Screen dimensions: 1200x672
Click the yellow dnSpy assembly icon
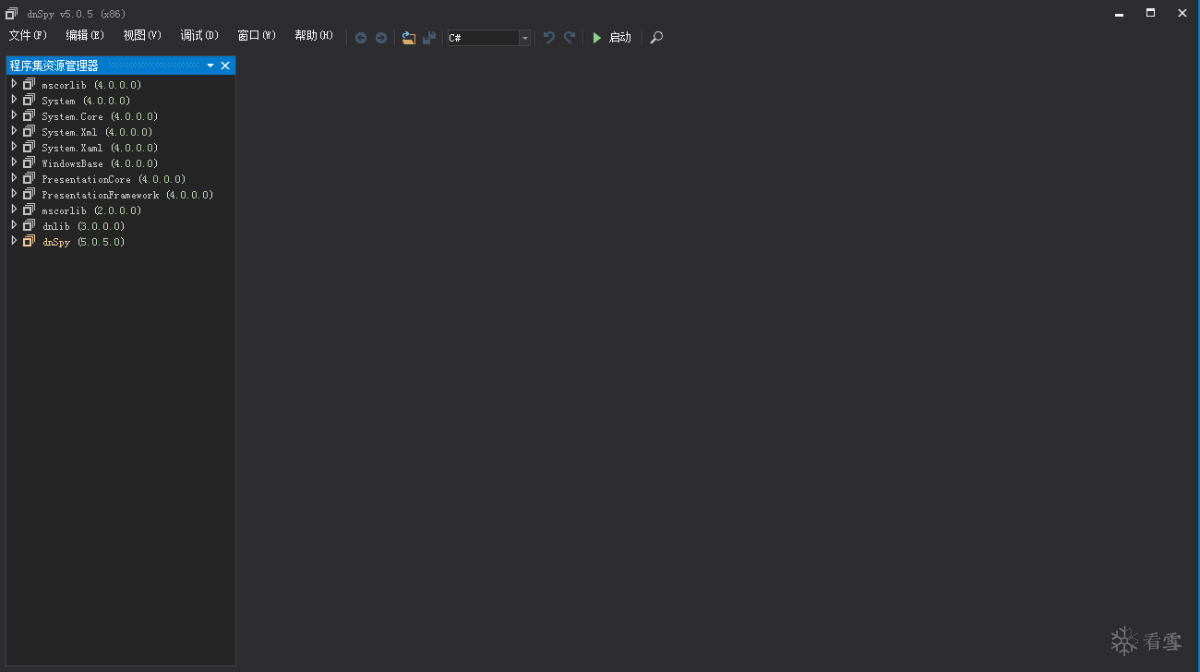[x=29, y=241]
